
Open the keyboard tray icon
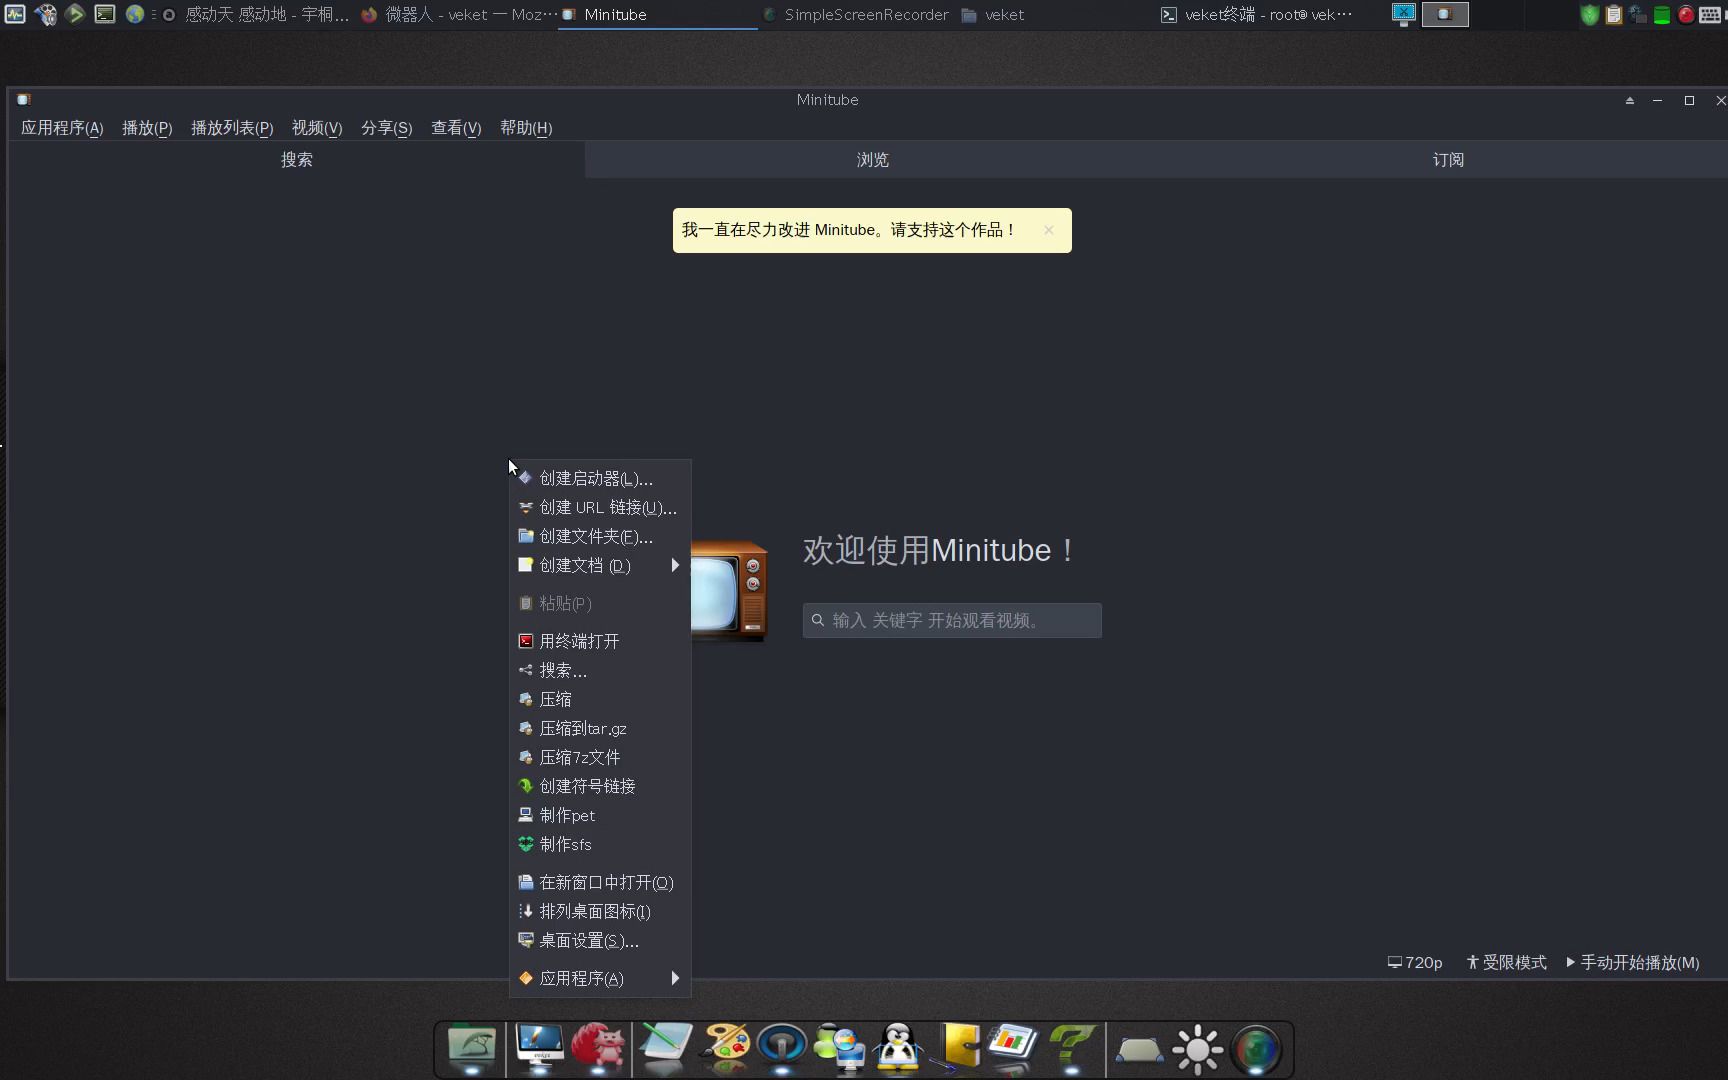point(1710,15)
